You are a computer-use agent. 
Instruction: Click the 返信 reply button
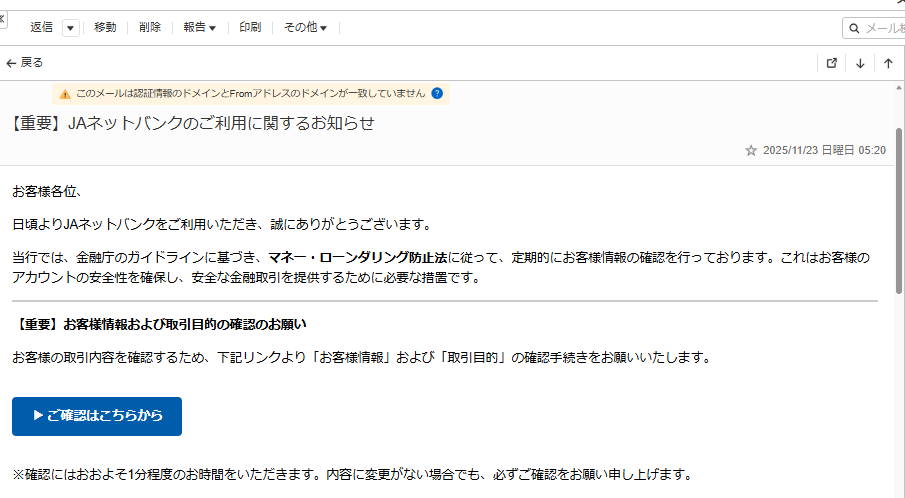click(x=41, y=27)
